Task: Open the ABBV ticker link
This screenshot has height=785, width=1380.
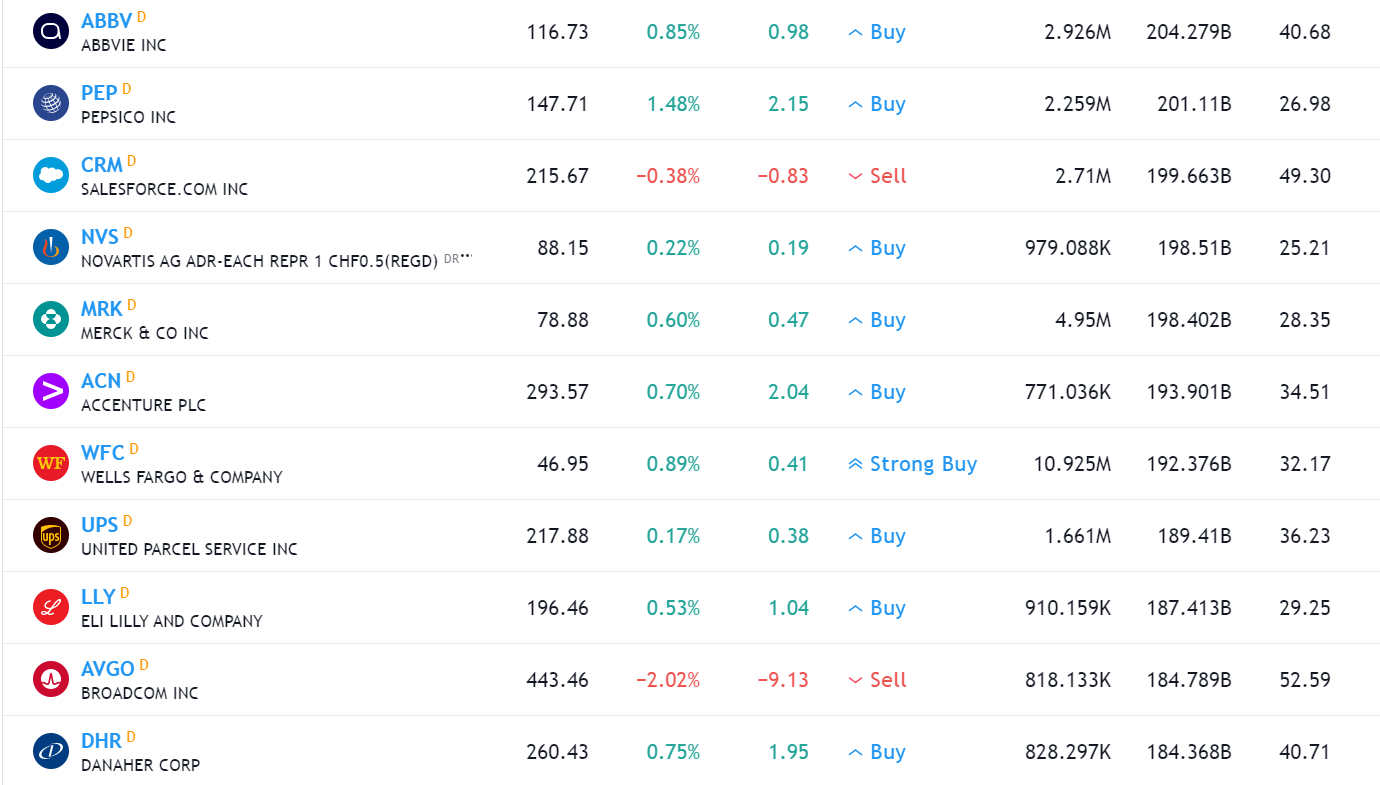Action: click(x=106, y=21)
